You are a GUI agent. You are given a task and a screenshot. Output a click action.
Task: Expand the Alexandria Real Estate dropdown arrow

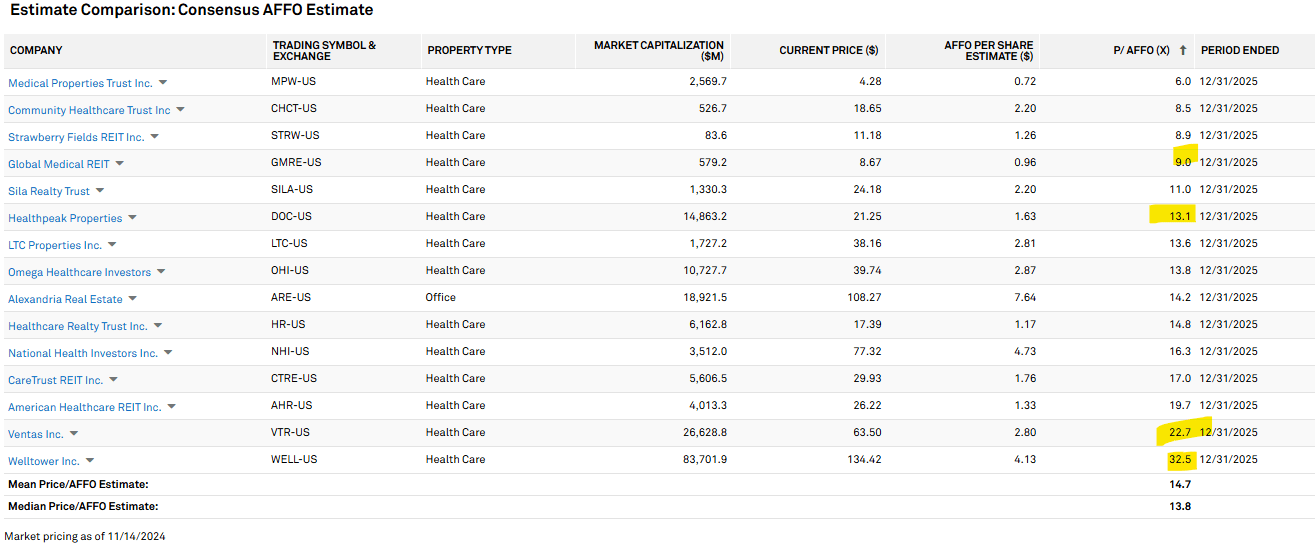pos(132,299)
